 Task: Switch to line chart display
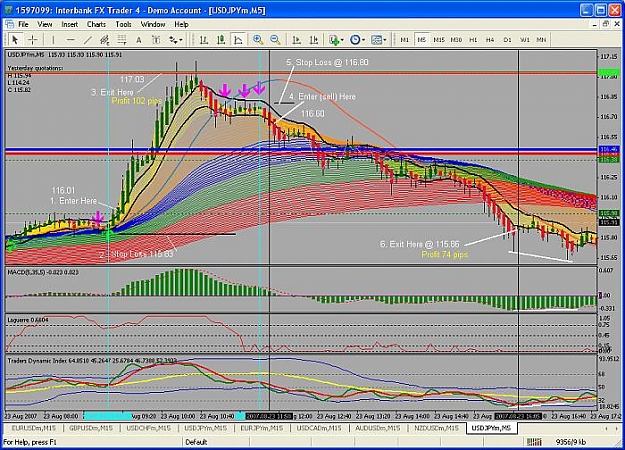click(238, 40)
